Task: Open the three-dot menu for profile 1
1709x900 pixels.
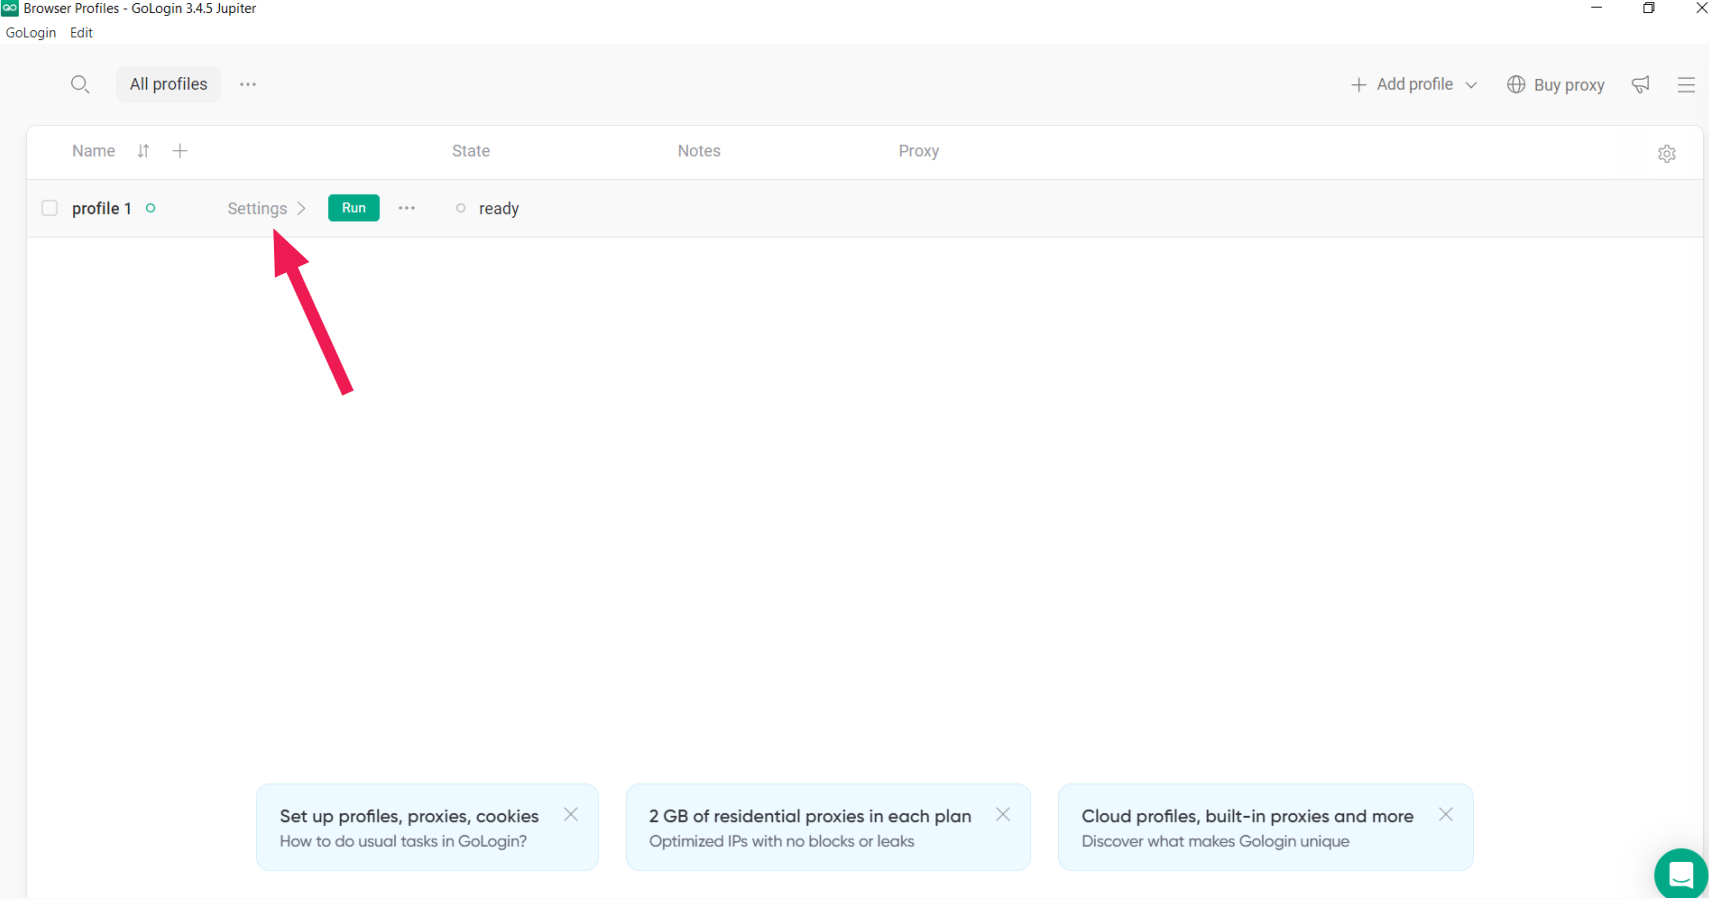Action: [x=406, y=208]
